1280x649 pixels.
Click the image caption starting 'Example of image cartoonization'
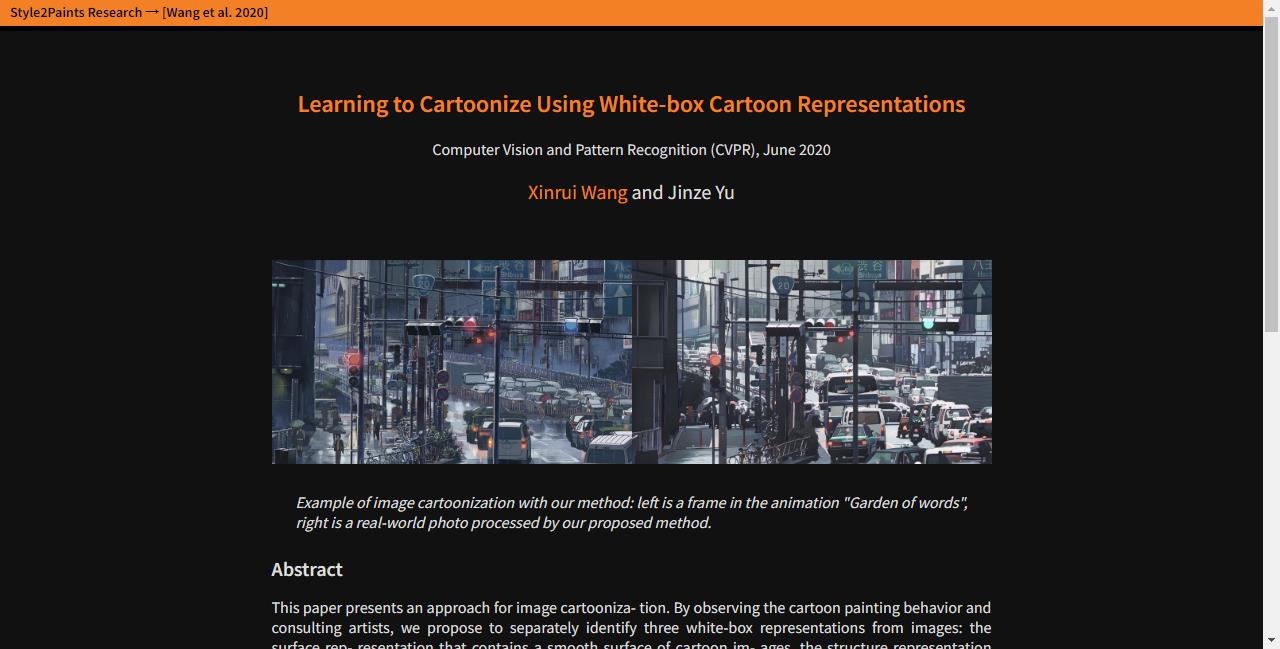632,512
